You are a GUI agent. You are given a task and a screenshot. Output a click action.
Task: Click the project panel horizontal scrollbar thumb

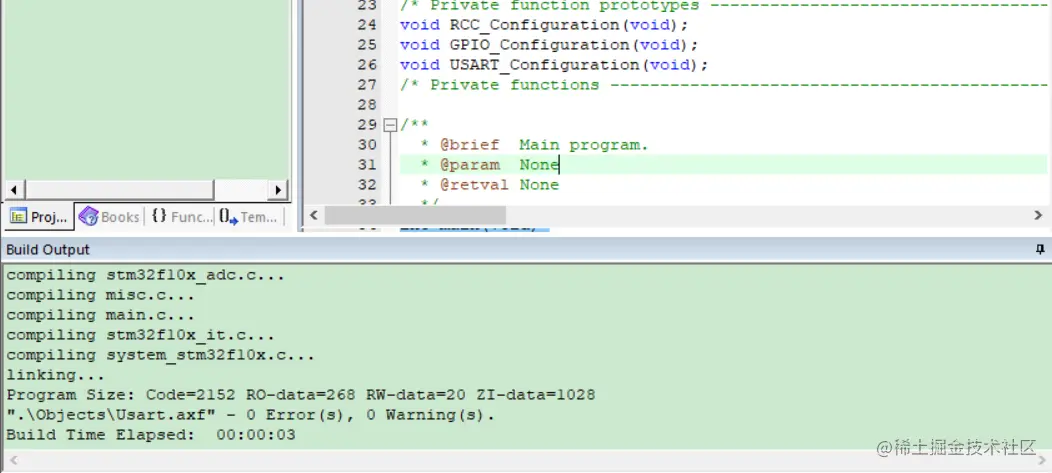[119, 190]
